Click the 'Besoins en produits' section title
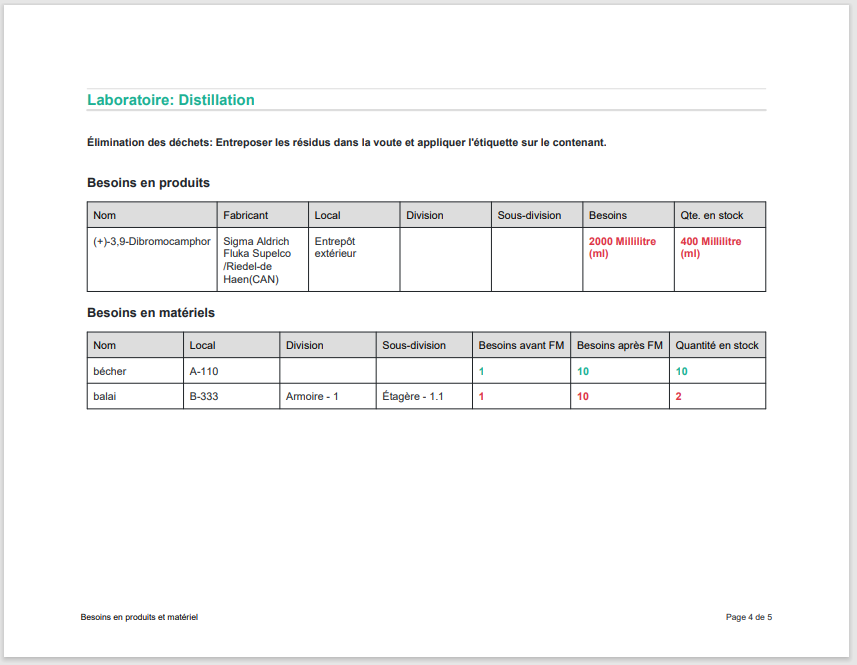857x665 pixels. pos(148,183)
